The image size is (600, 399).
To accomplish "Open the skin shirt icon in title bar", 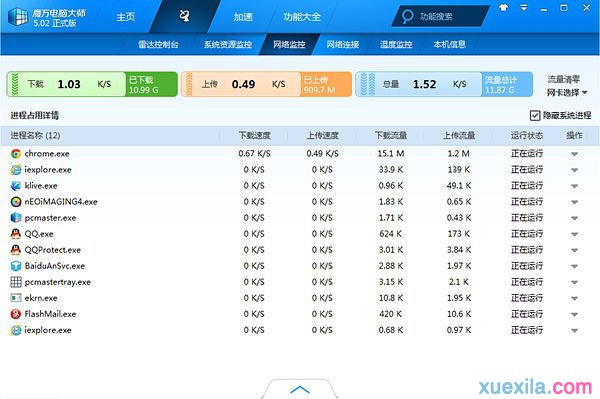I will 504,7.
